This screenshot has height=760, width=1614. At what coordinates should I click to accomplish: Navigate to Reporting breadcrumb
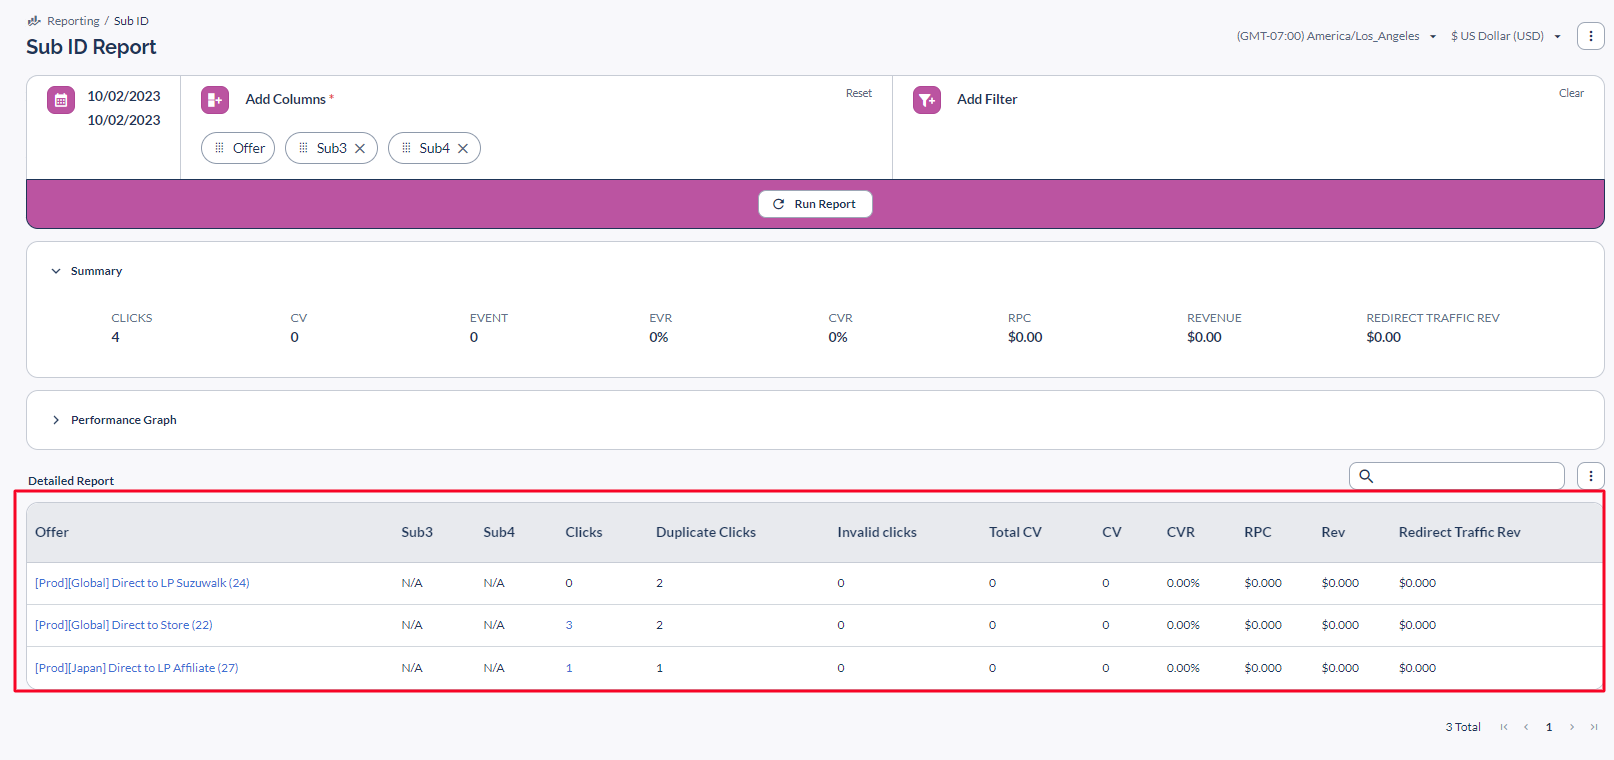[x=73, y=21]
